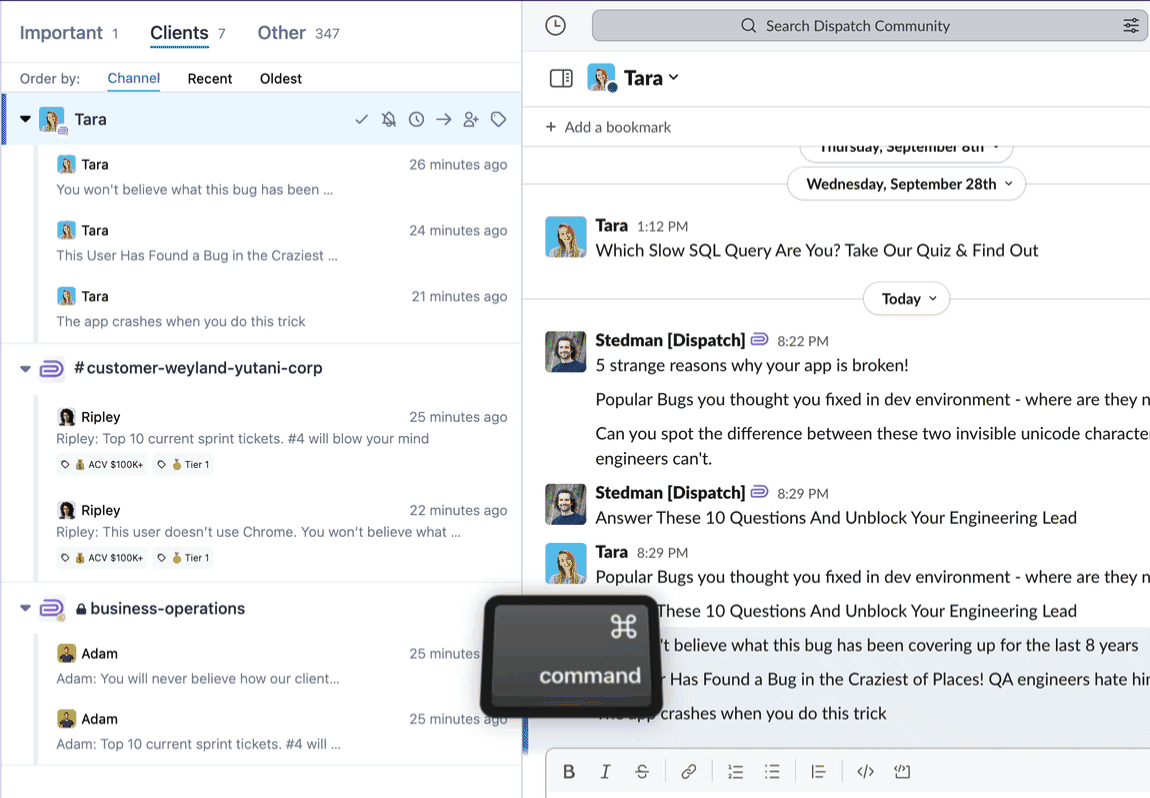Image resolution: width=1150 pixels, height=798 pixels.
Task: Add a bookmark to the conversation
Action: point(608,127)
